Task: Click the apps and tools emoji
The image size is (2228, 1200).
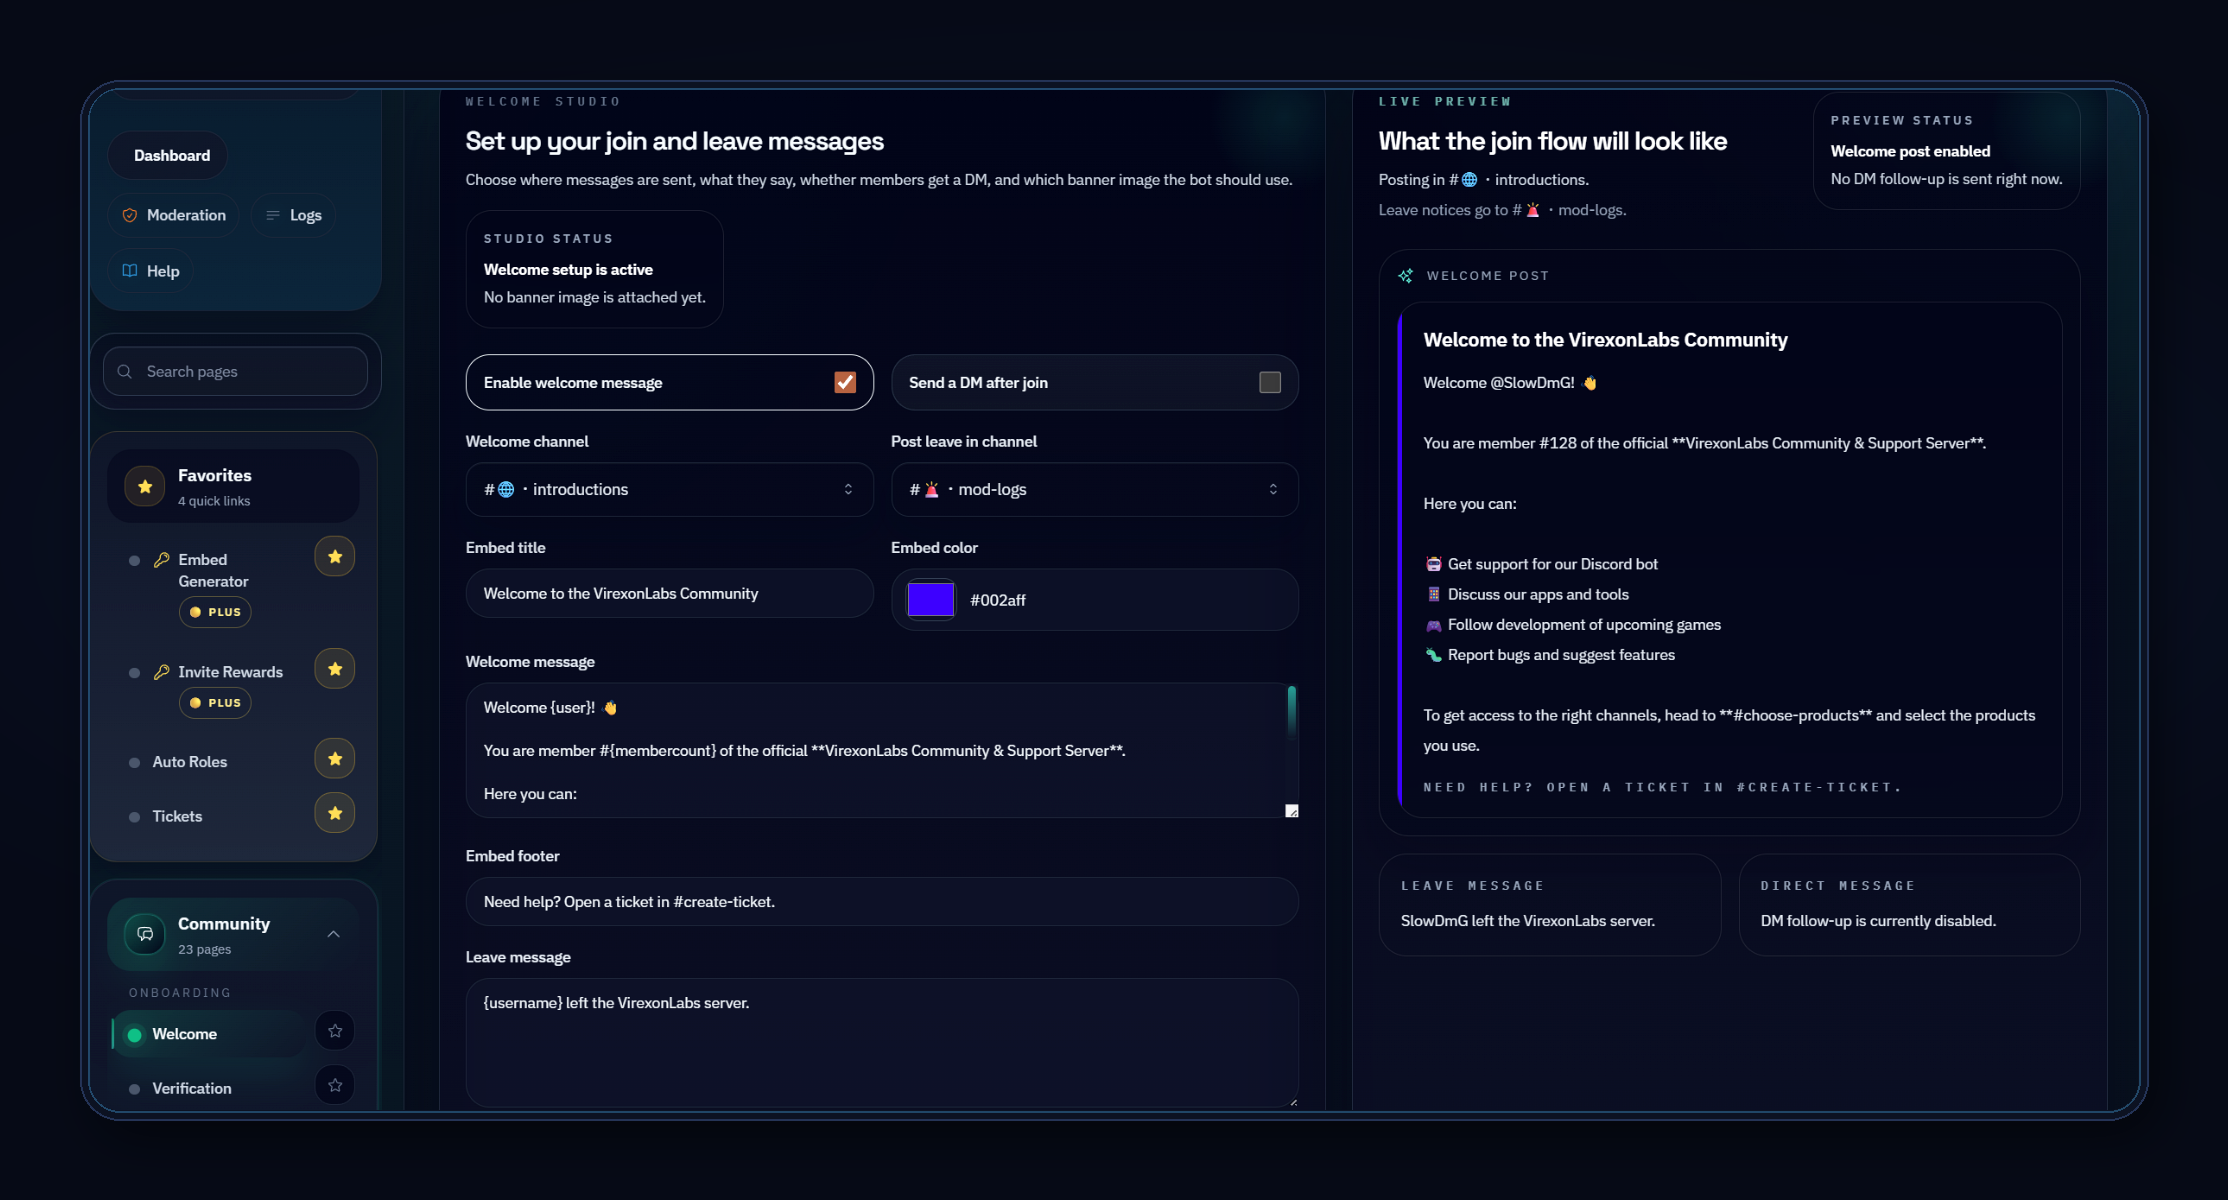Action: pos(1433,594)
